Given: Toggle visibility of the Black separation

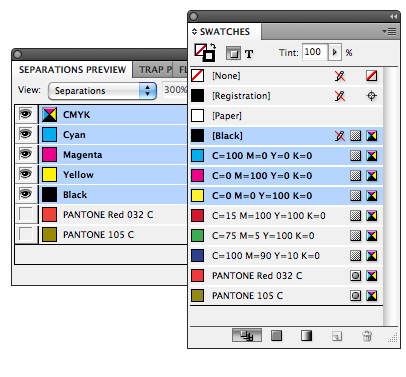Looking at the screenshot, I should pyautogui.click(x=26, y=194).
